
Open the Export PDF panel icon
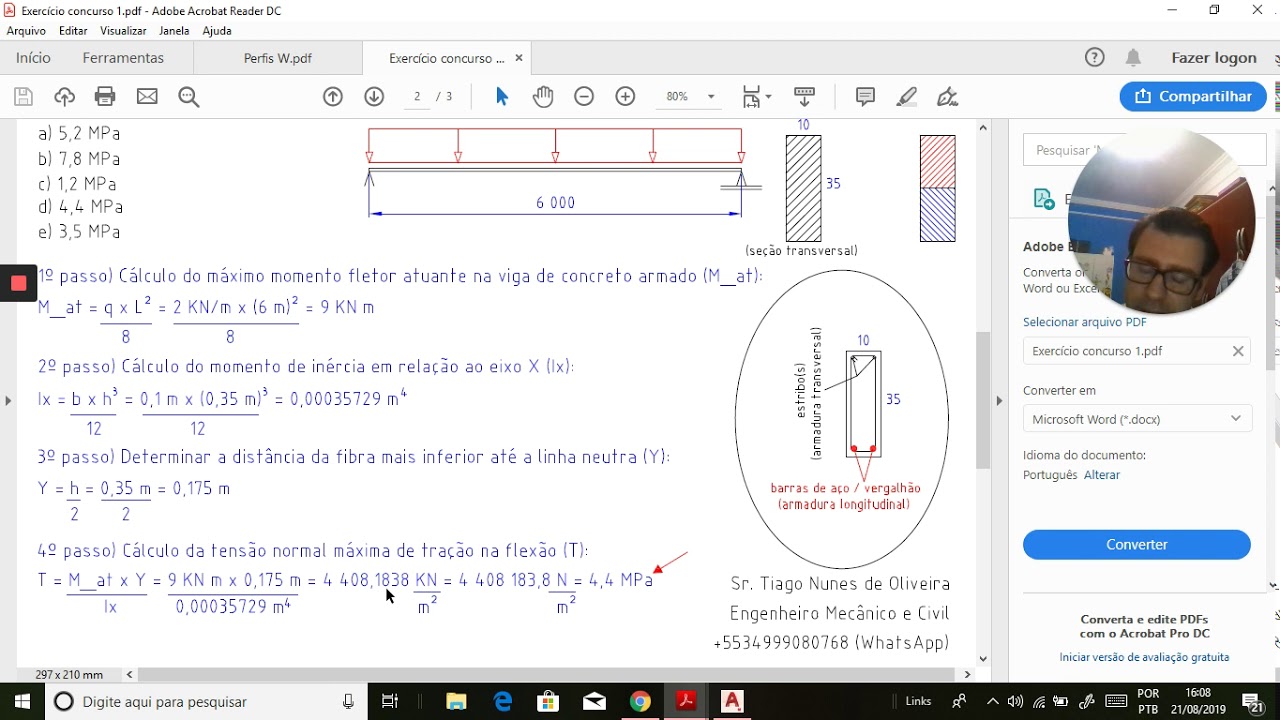click(x=1044, y=199)
